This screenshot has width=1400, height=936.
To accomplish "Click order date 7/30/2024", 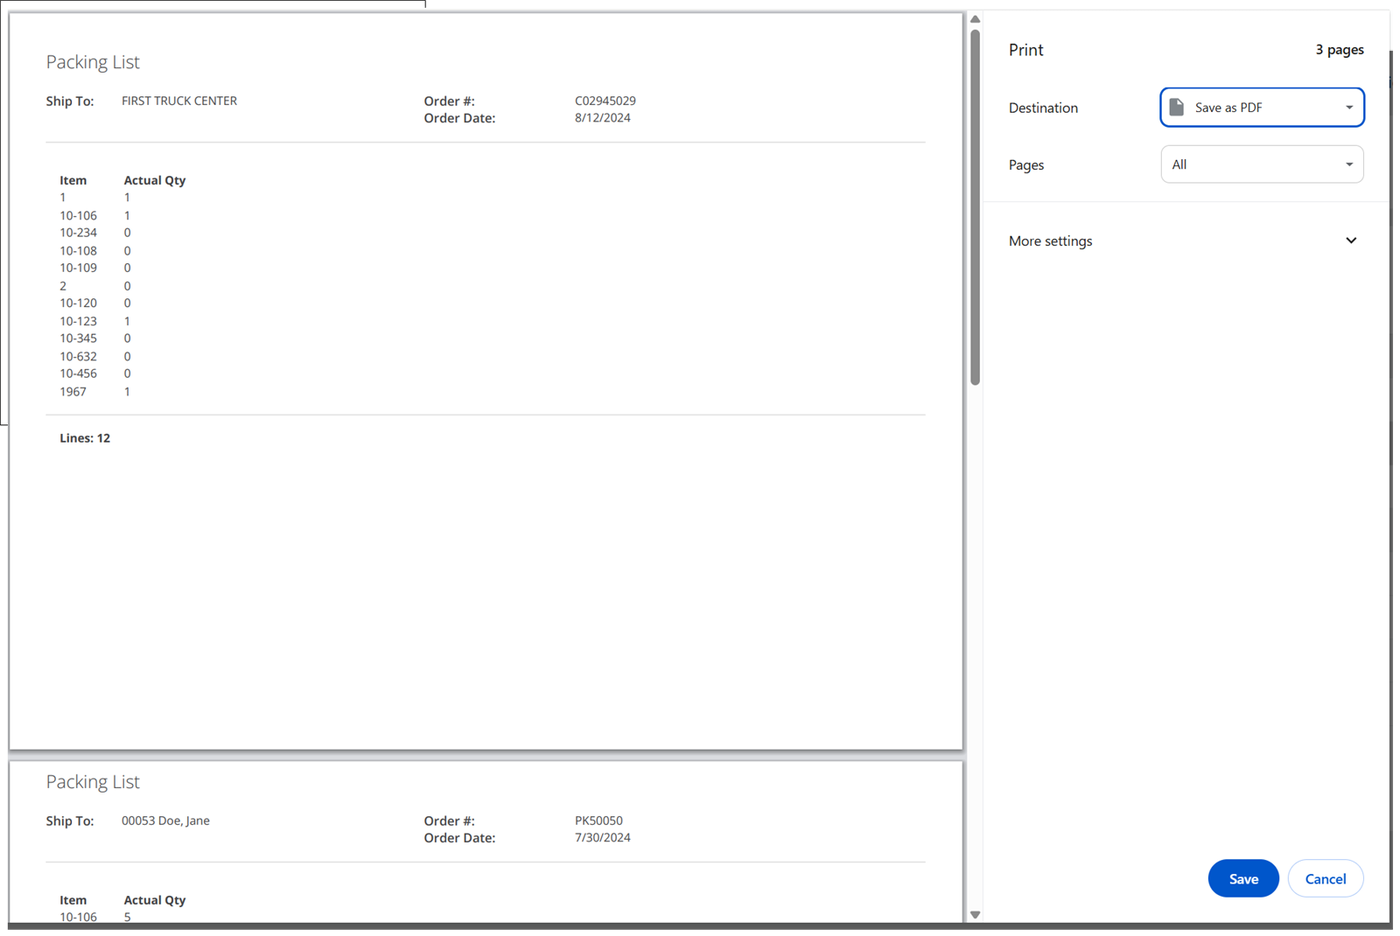I will point(602,838).
